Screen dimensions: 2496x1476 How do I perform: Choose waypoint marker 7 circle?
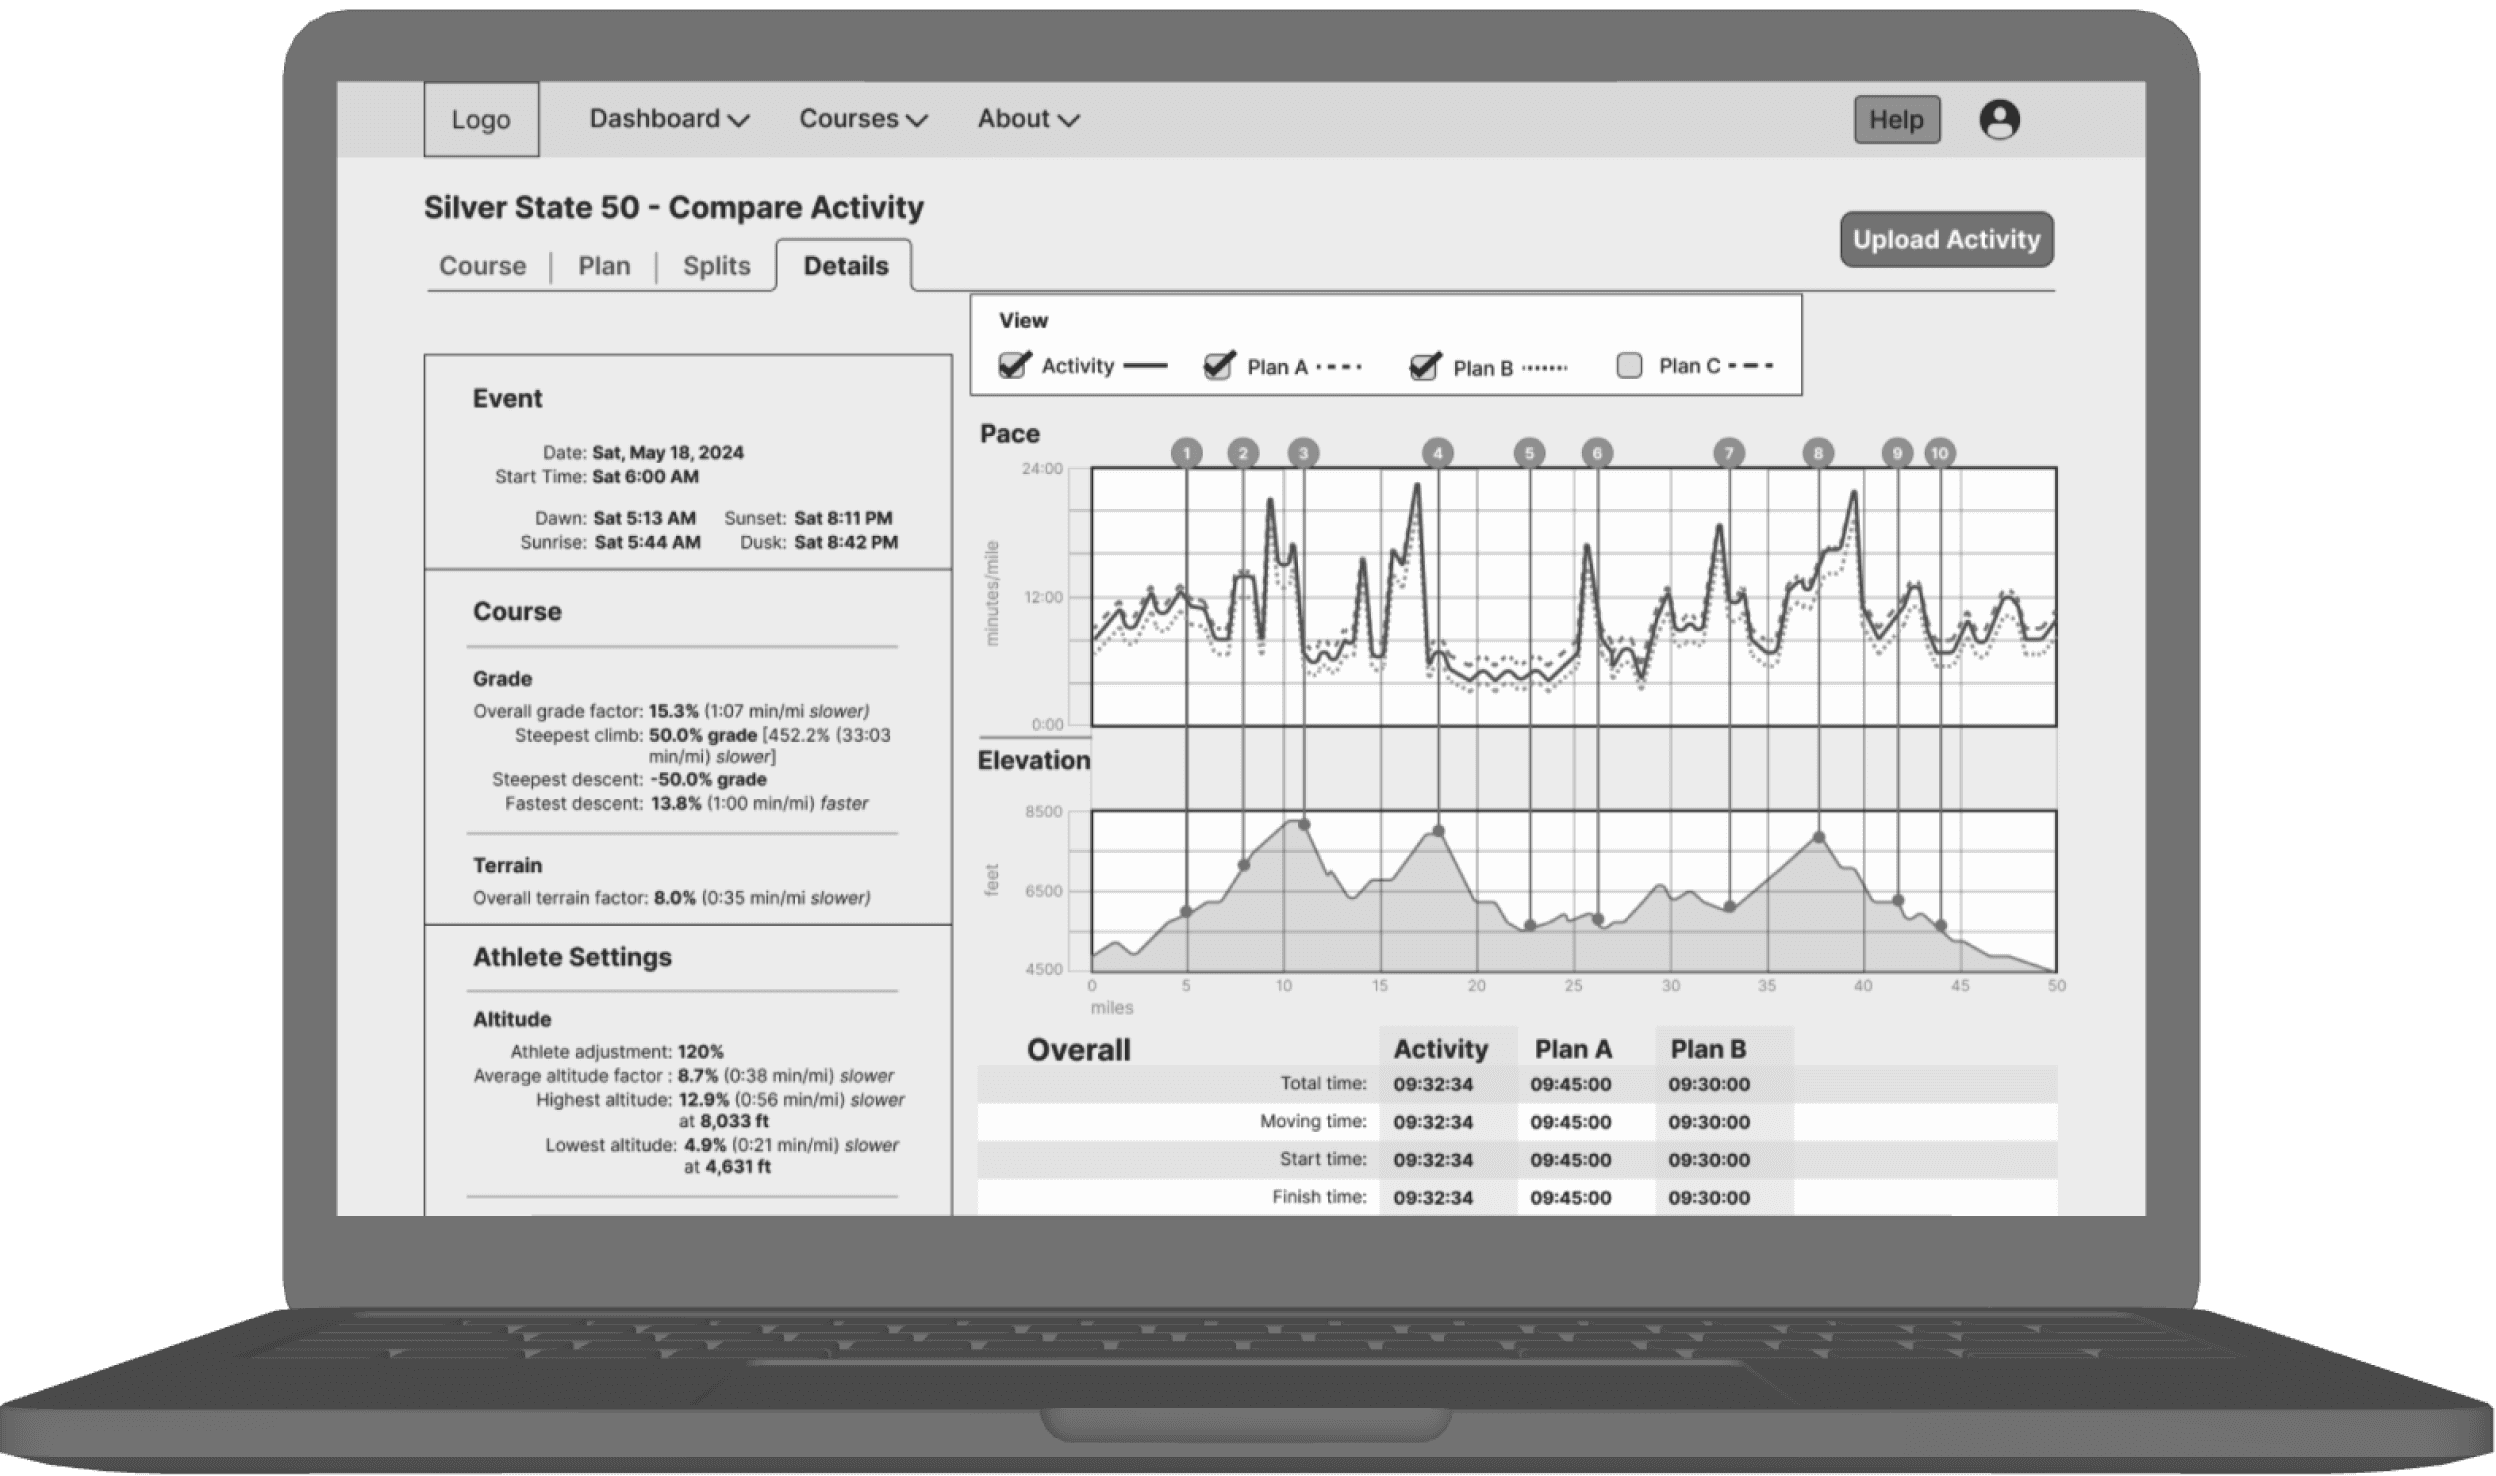[1729, 453]
